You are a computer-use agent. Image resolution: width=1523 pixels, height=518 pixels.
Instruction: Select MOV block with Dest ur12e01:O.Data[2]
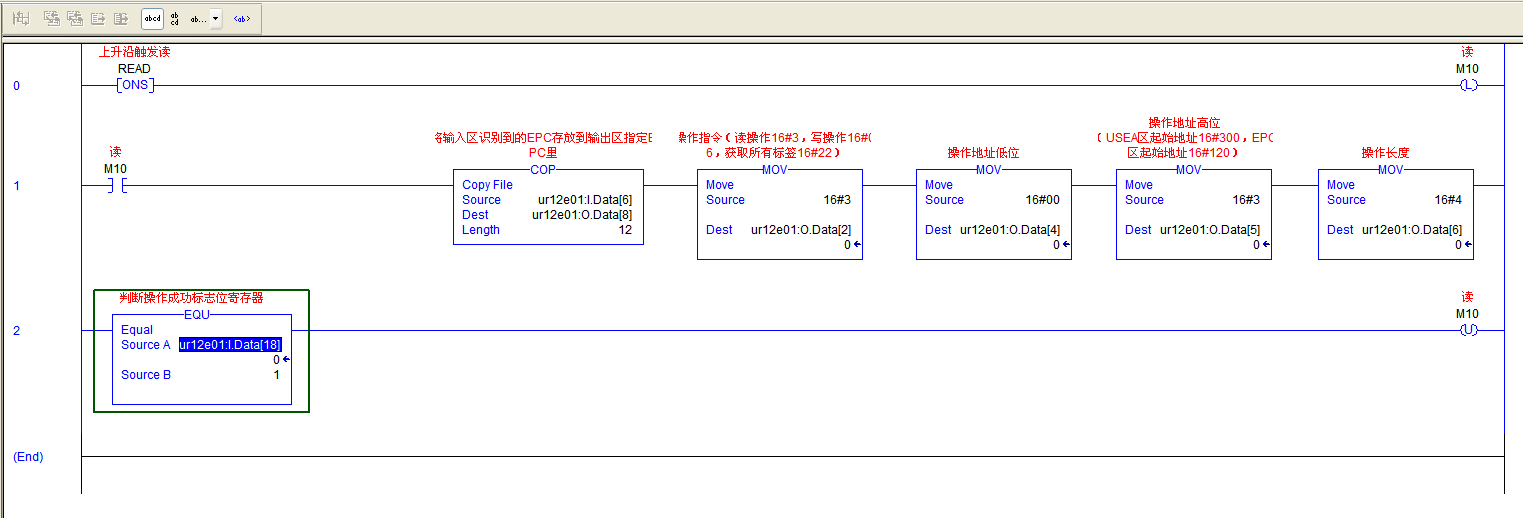[779, 214]
